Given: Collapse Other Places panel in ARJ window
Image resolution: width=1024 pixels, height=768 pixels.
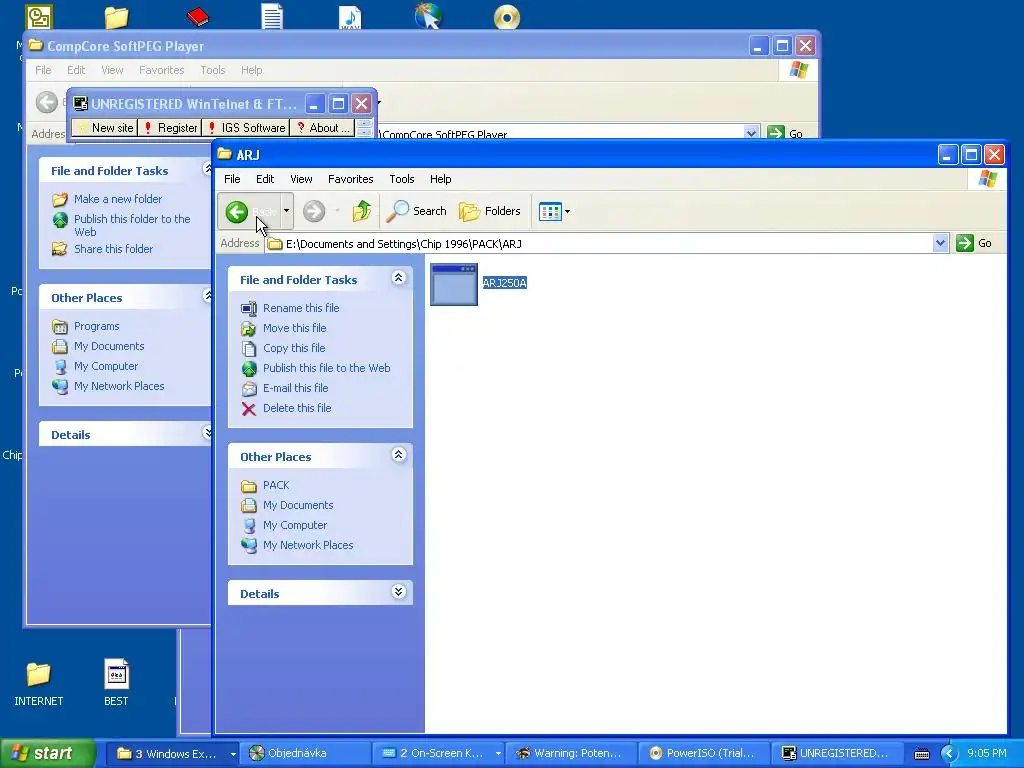Looking at the screenshot, I should pos(398,455).
